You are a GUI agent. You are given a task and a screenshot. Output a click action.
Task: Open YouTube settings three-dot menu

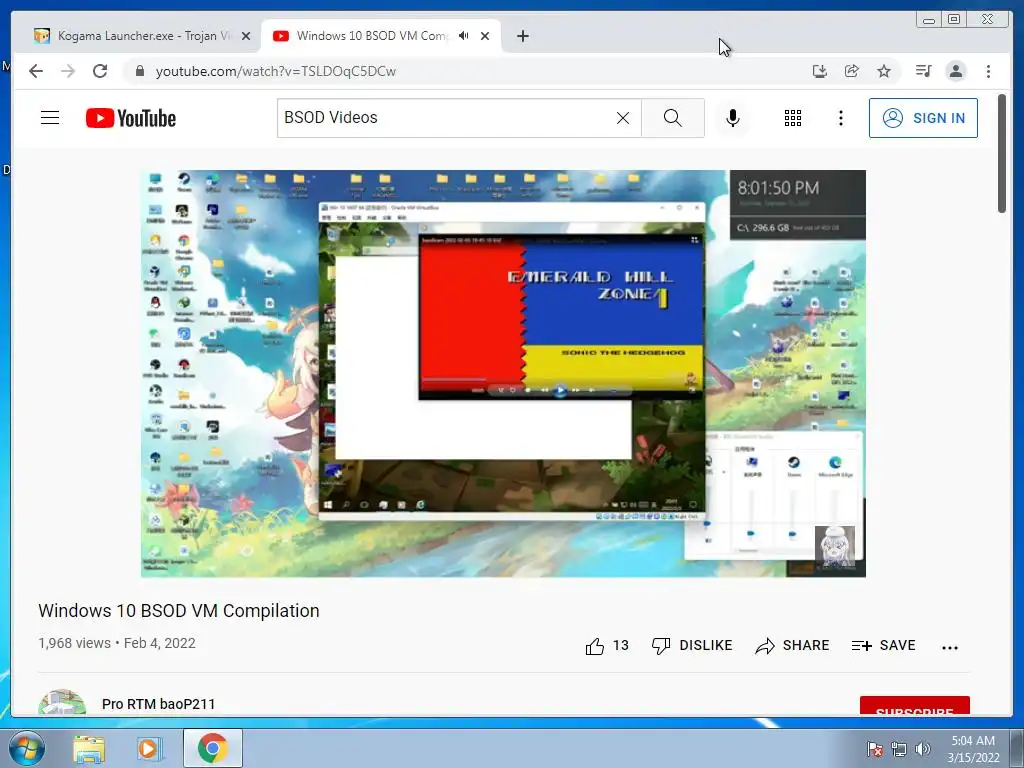840,118
